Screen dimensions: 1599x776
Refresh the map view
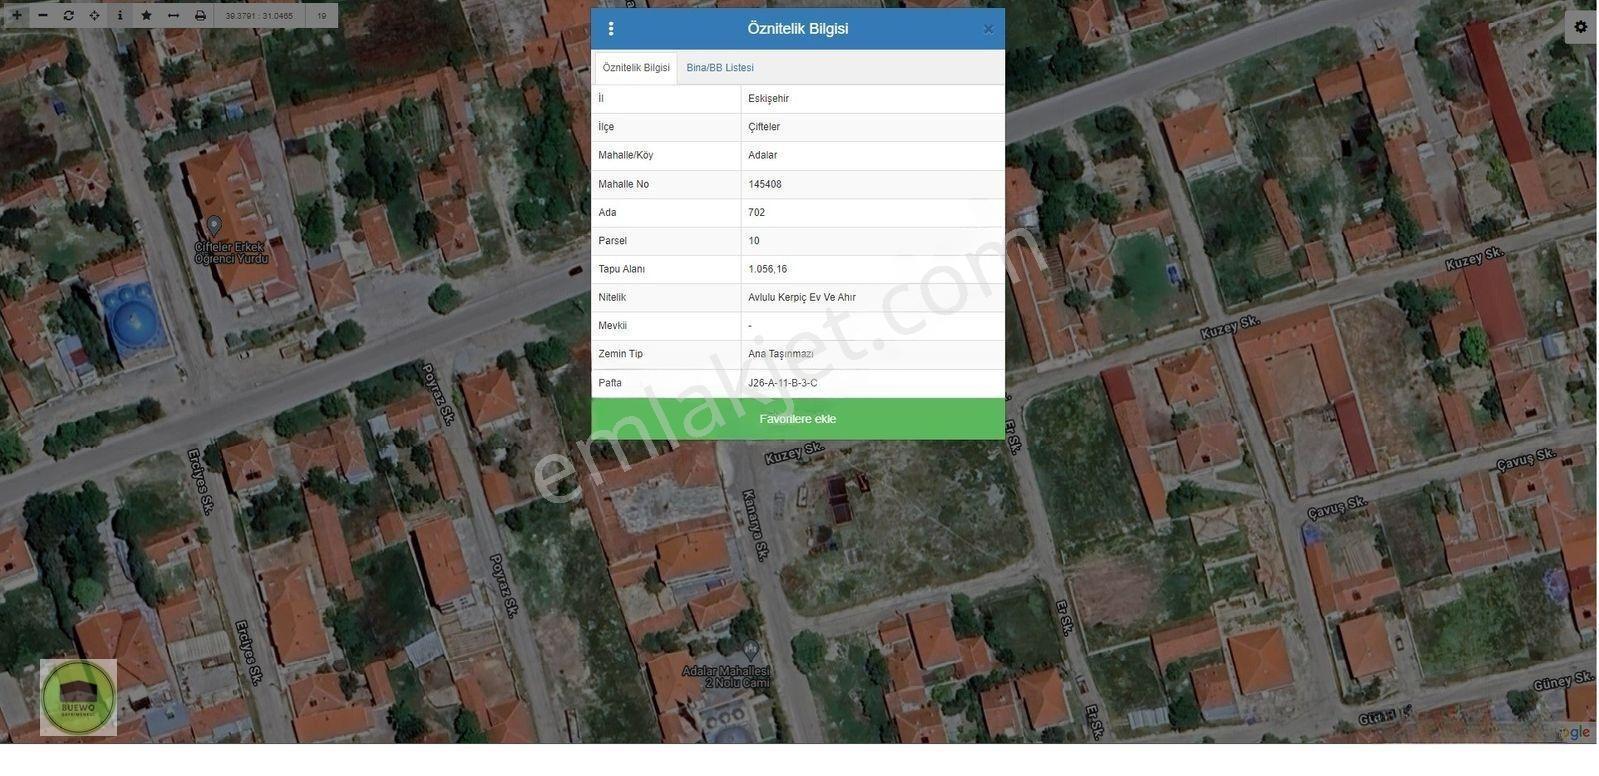point(69,15)
